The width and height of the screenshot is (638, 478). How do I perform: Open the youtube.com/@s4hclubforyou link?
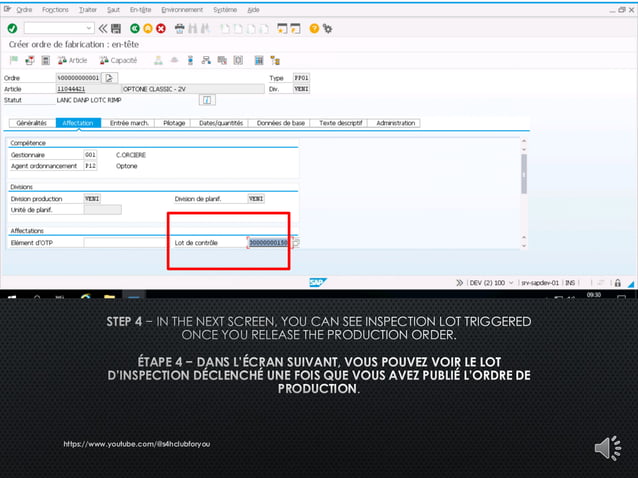click(137, 444)
